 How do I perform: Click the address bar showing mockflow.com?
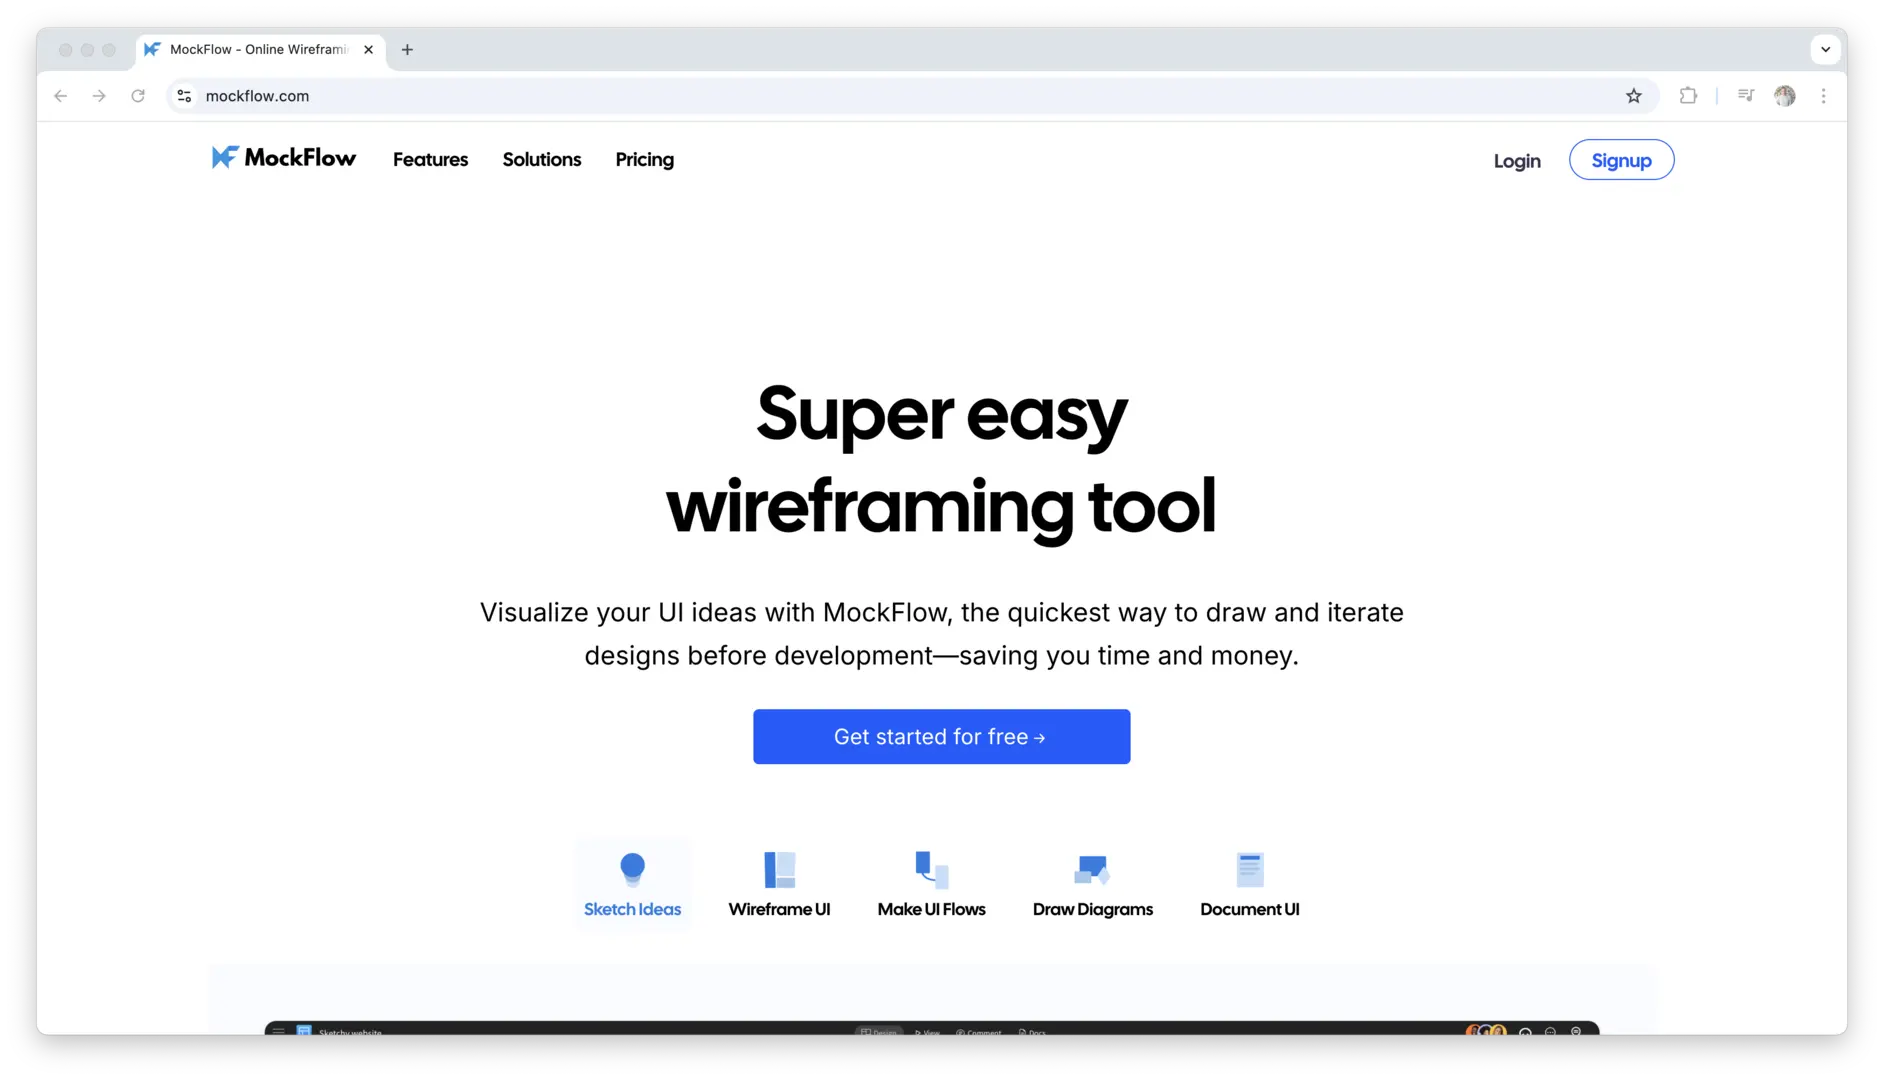click(910, 96)
